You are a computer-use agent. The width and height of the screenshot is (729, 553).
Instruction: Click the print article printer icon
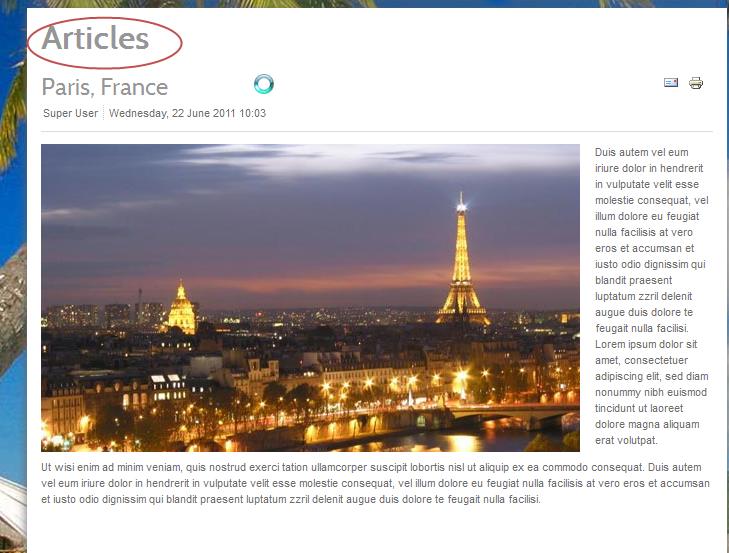point(696,83)
